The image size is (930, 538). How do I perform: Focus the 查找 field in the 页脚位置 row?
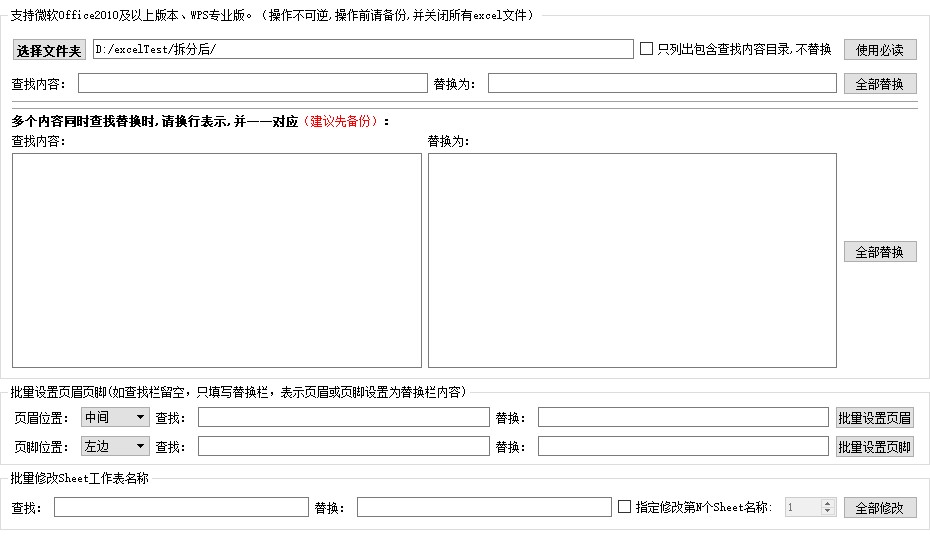(x=343, y=446)
